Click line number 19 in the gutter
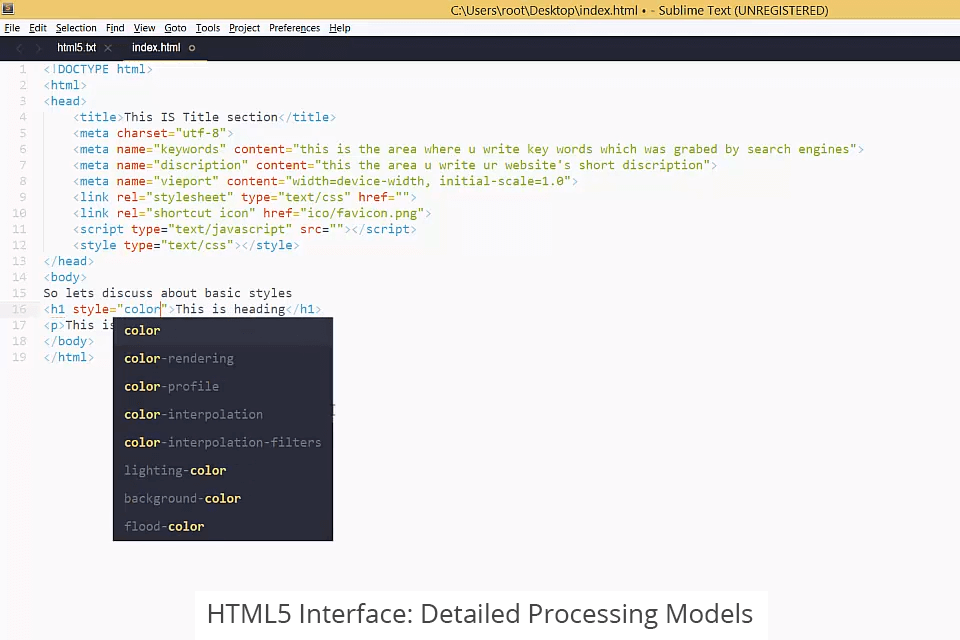 click(20, 357)
